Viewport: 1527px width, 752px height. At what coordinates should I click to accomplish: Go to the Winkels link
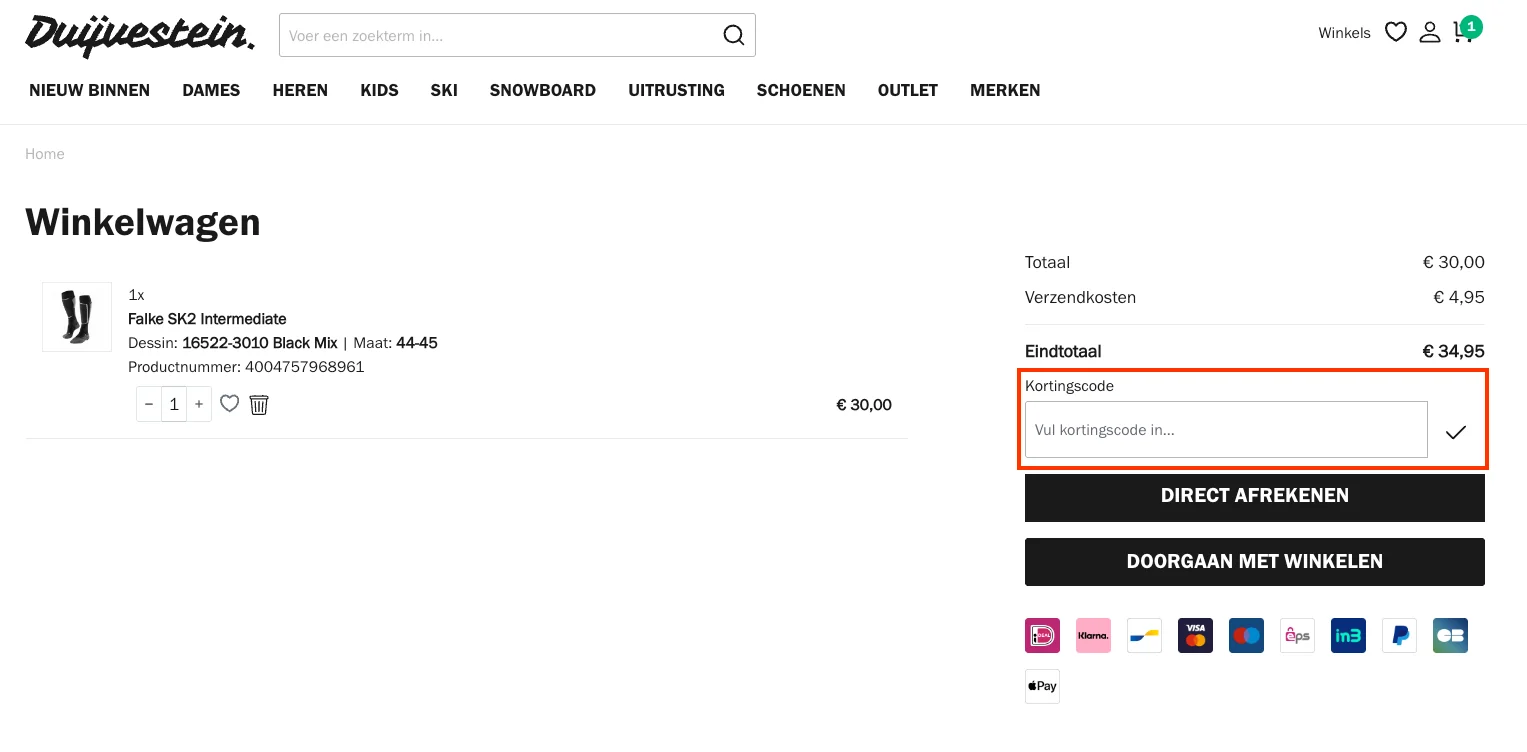1344,33
